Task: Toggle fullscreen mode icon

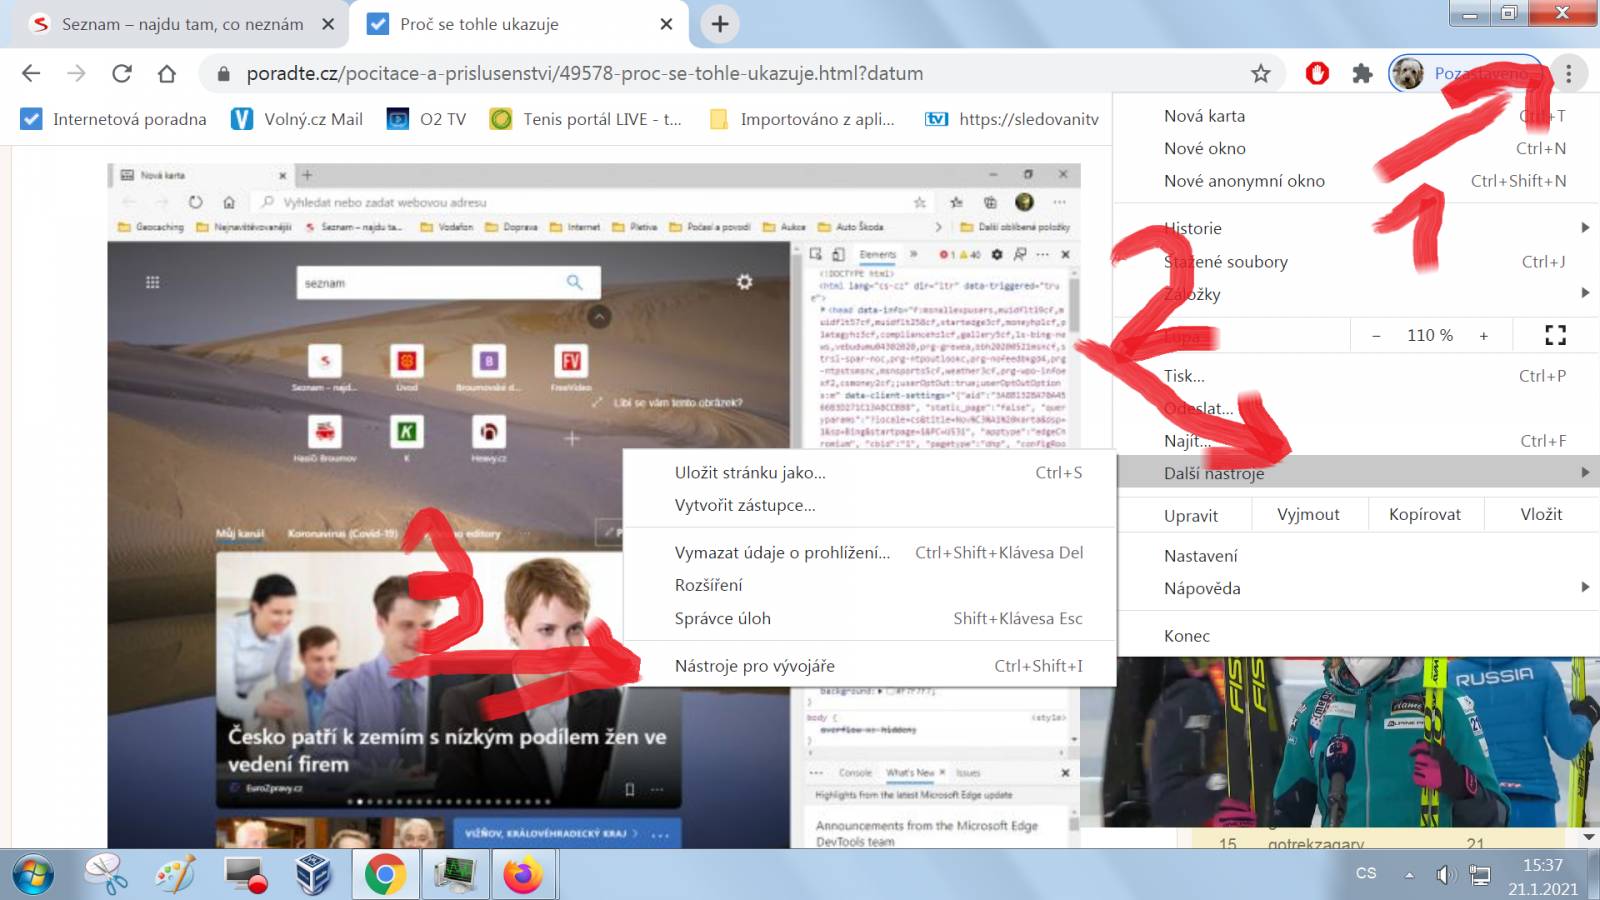Action: [1555, 335]
